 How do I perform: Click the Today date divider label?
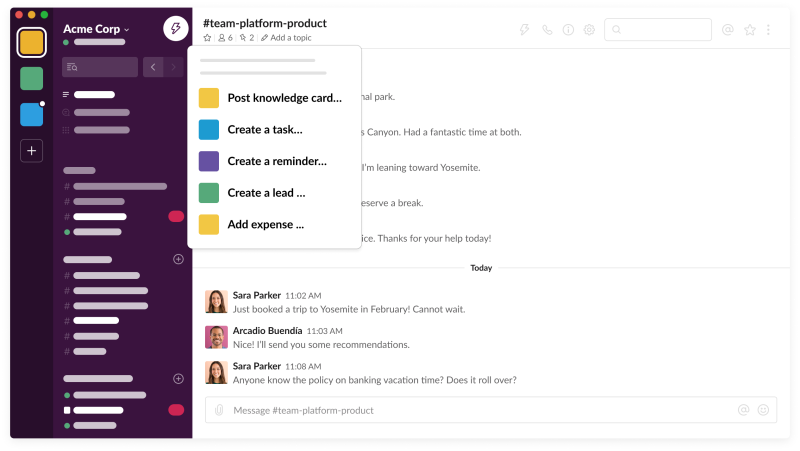[481, 268]
